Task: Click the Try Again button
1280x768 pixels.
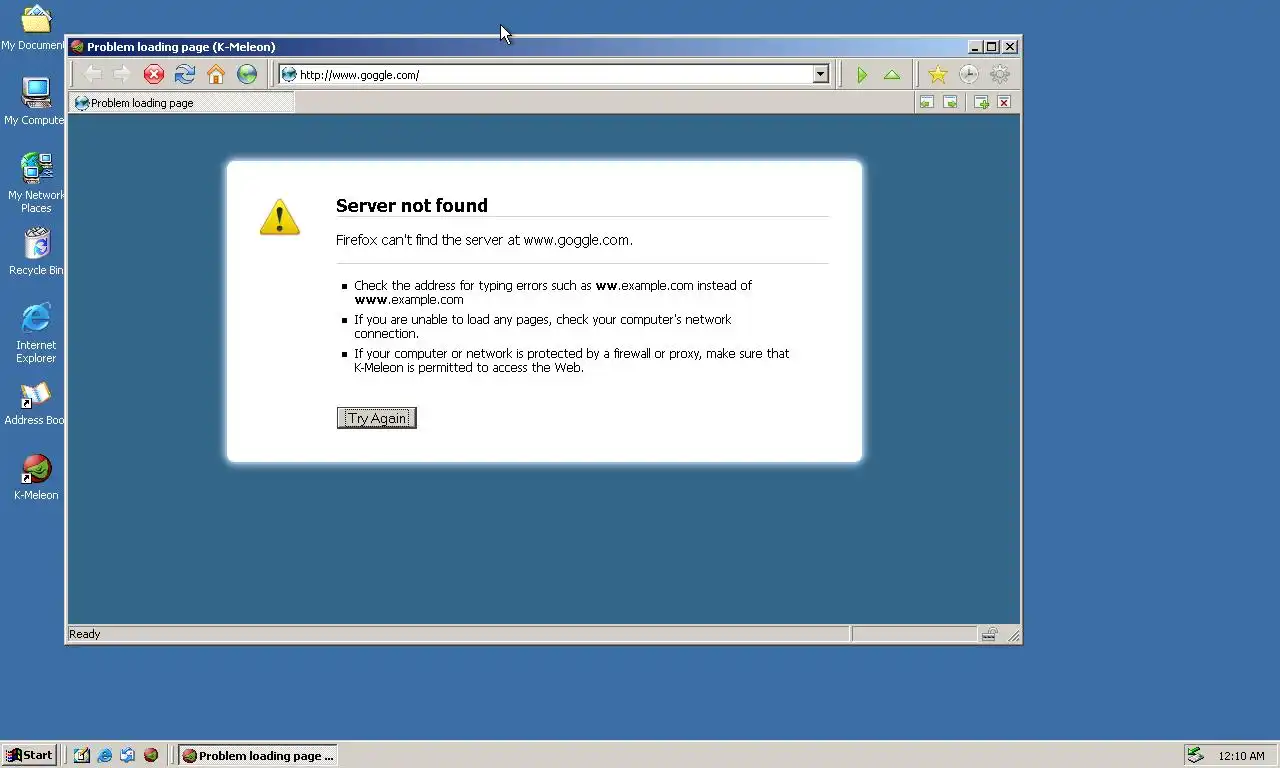Action: click(x=377, y=418)
